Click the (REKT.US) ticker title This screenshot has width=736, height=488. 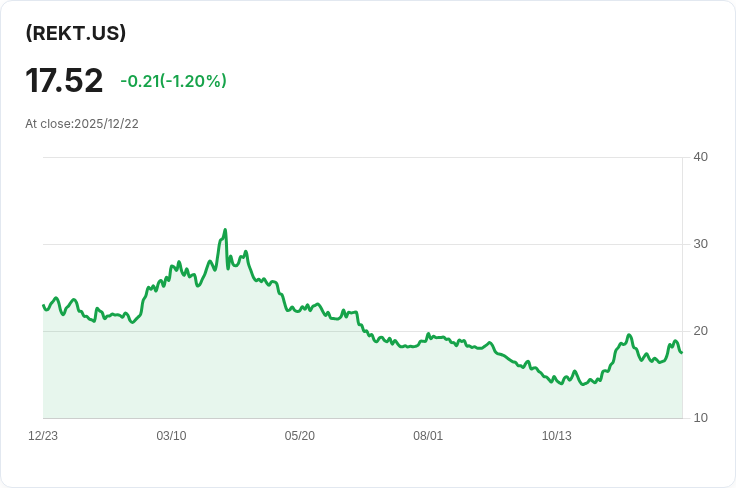(x=76, y=33)
